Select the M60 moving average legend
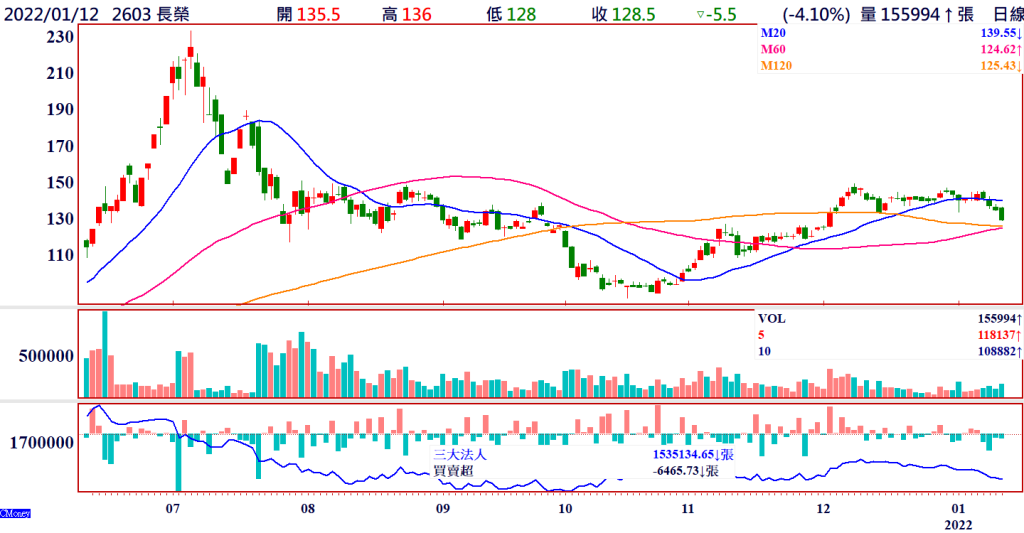 click(774, 49)
